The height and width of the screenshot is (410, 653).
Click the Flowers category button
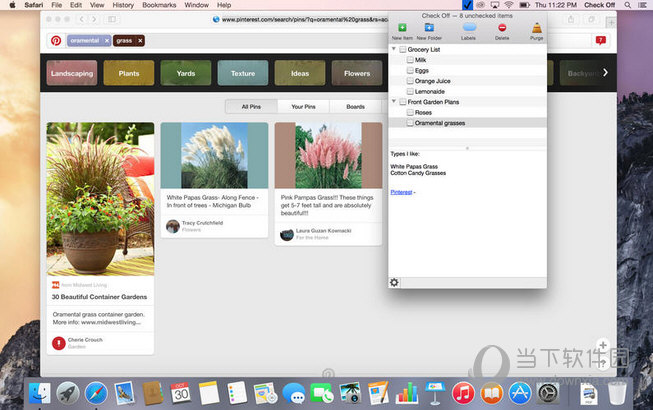[x=357, y=73]
